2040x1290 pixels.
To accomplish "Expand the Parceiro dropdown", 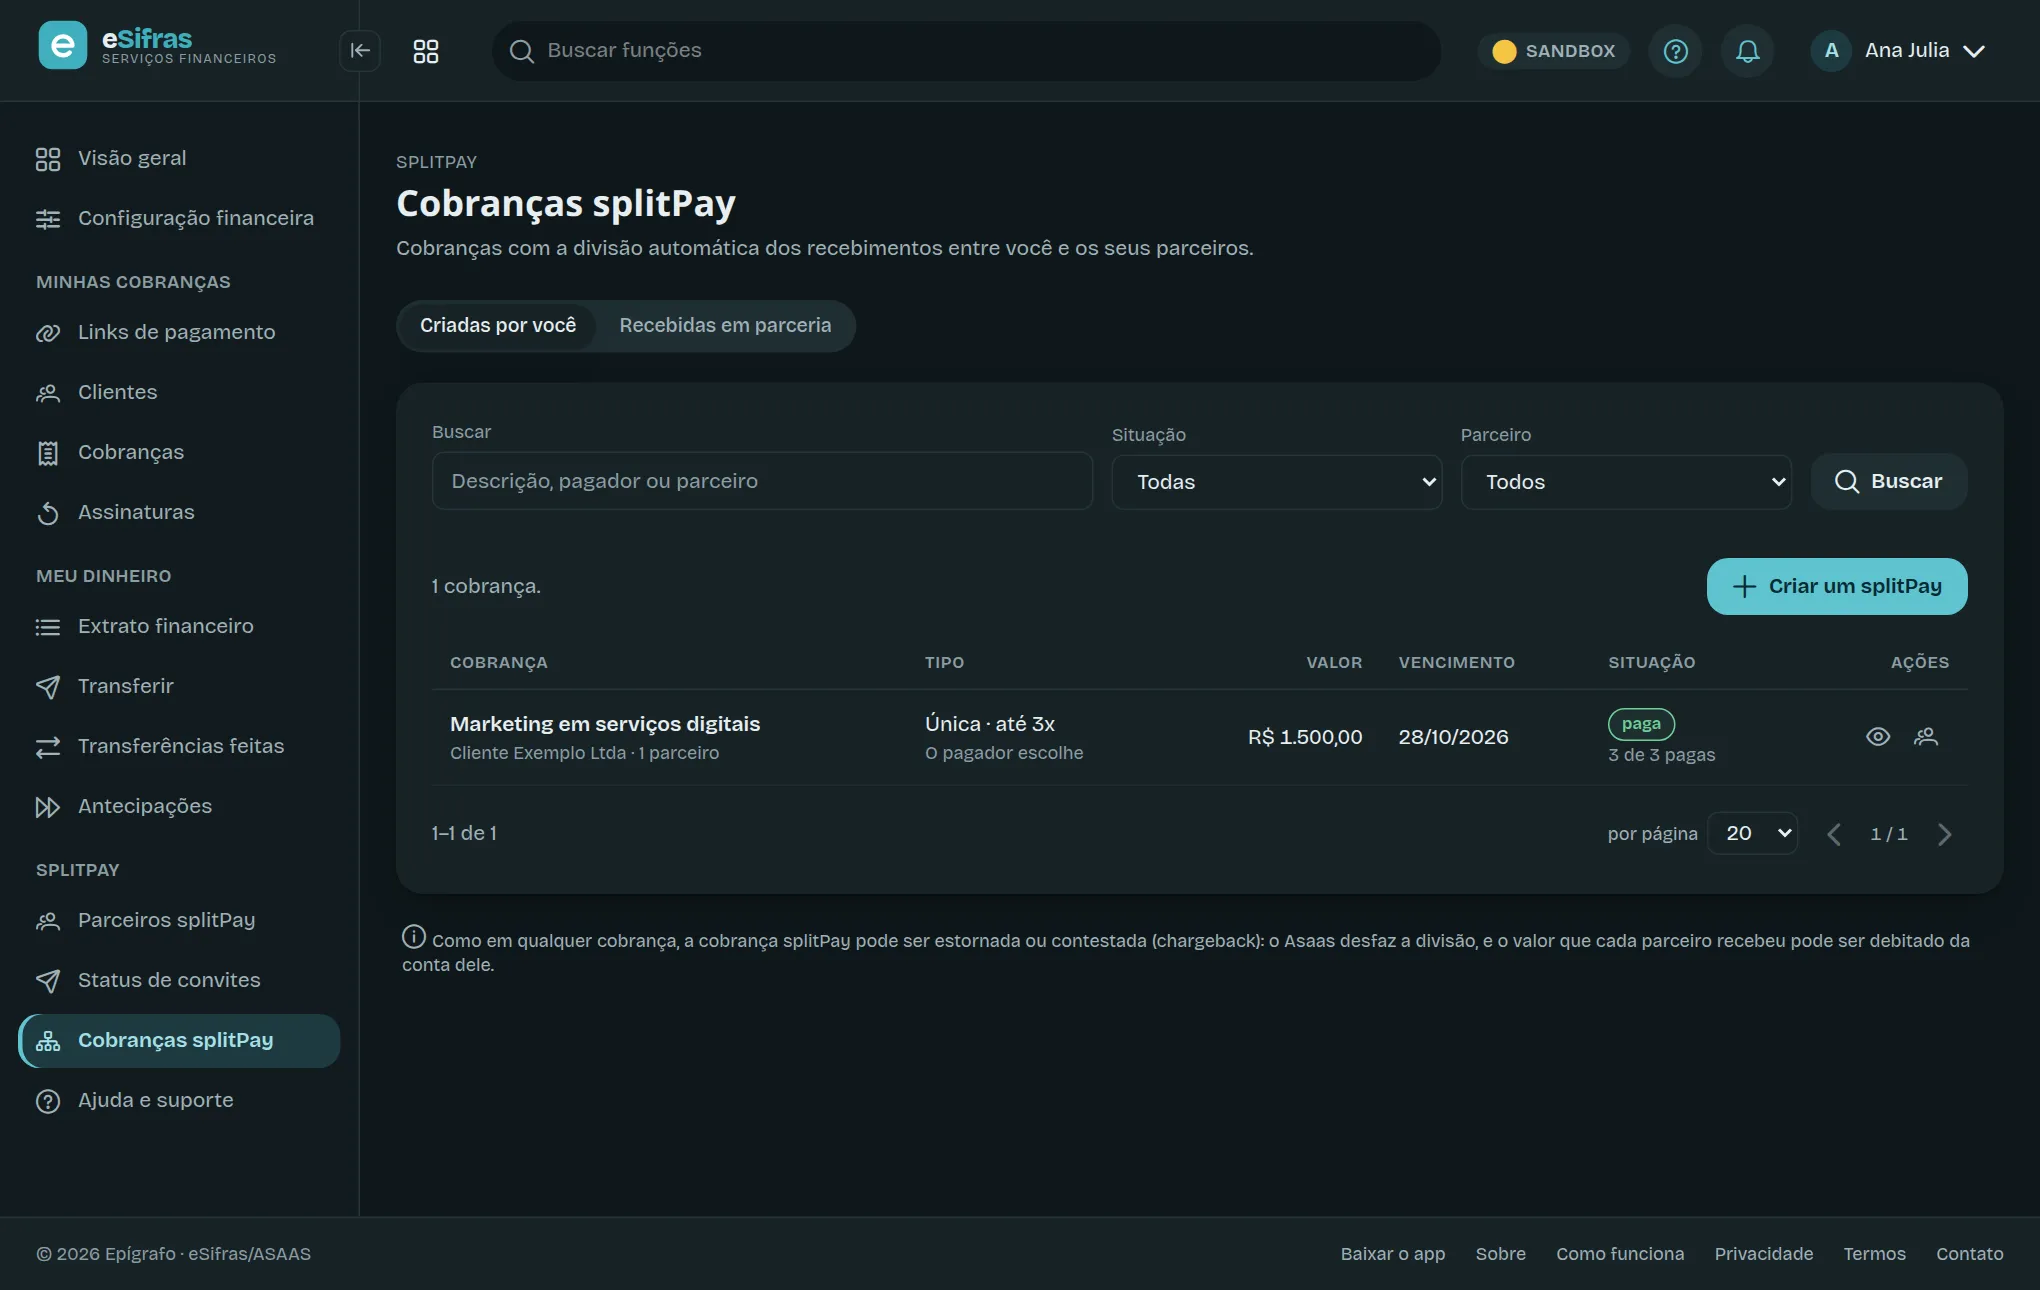I will coord(1626,482).
